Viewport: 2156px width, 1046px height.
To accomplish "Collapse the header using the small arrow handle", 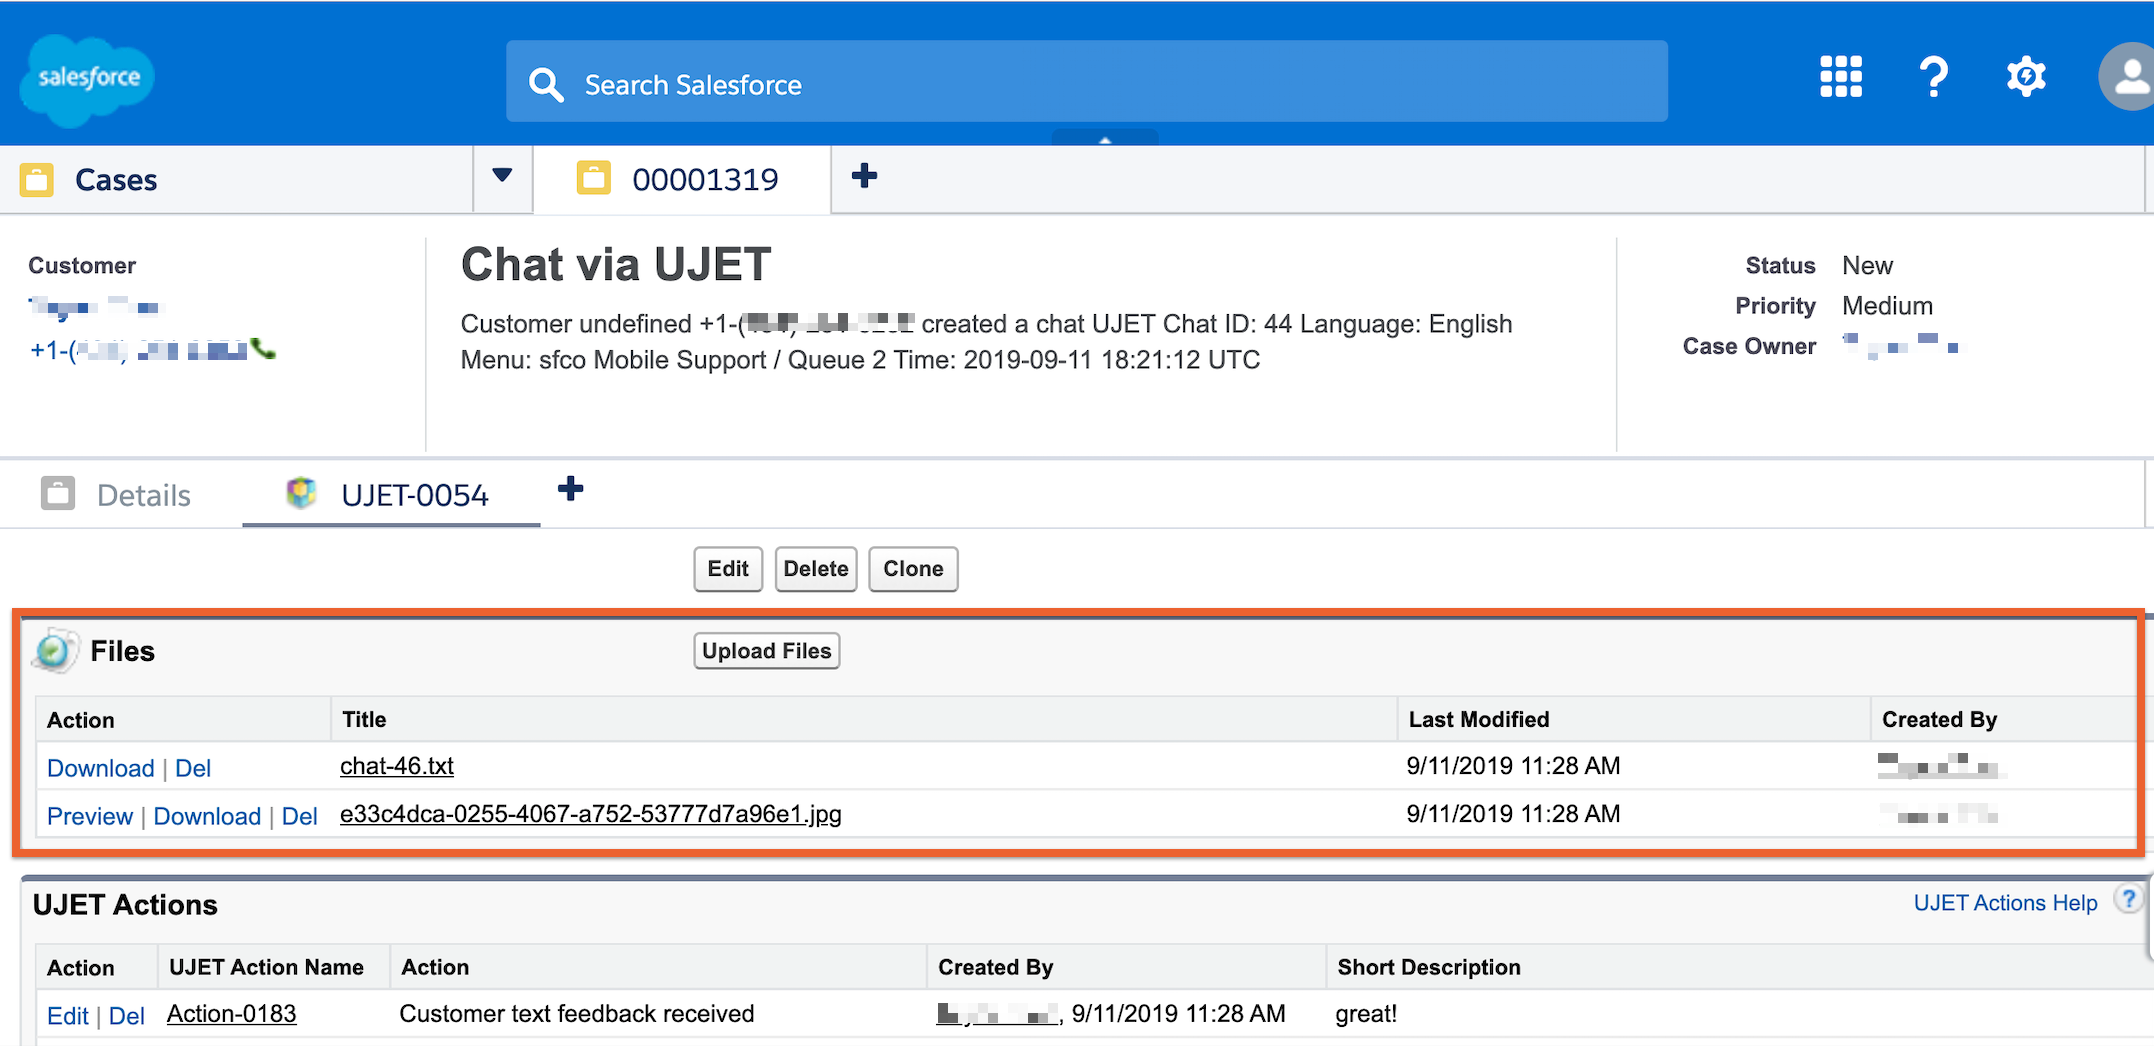I will pos(1104,139).
